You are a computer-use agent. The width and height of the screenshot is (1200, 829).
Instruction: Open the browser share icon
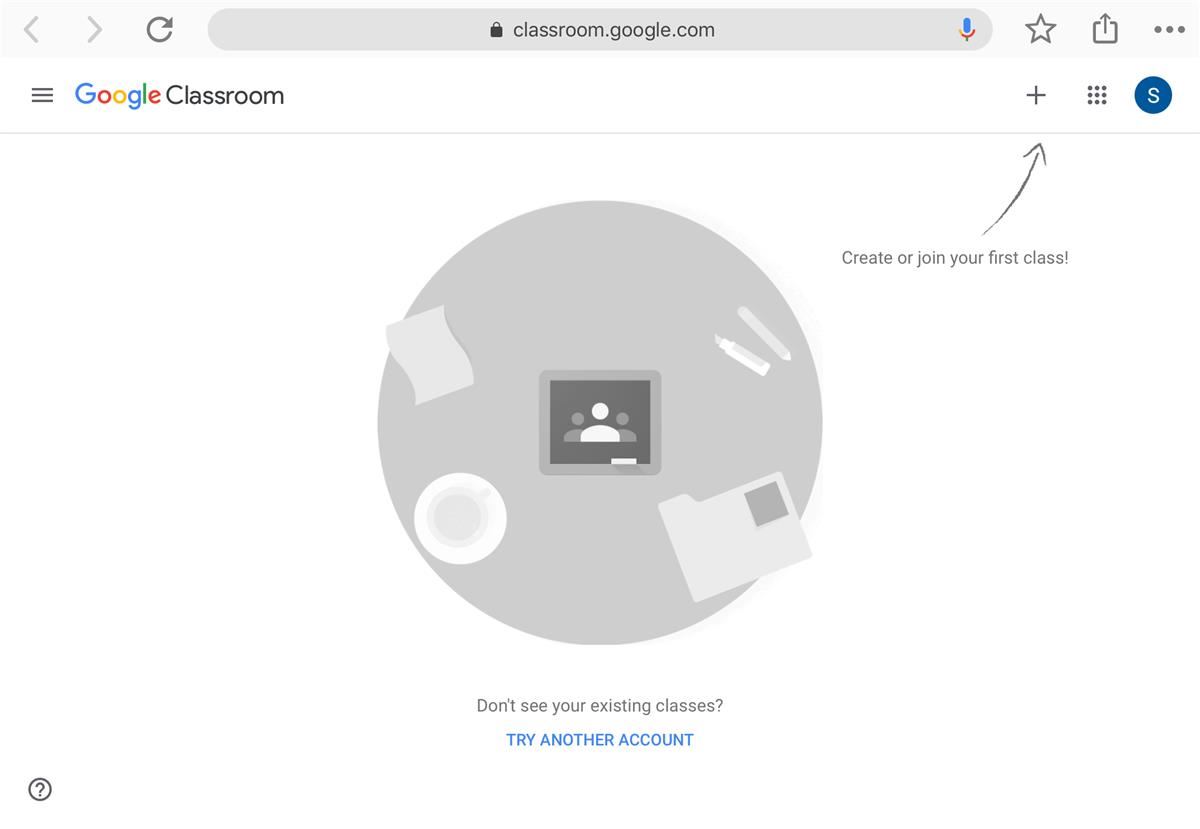[x=1105, y=28]
